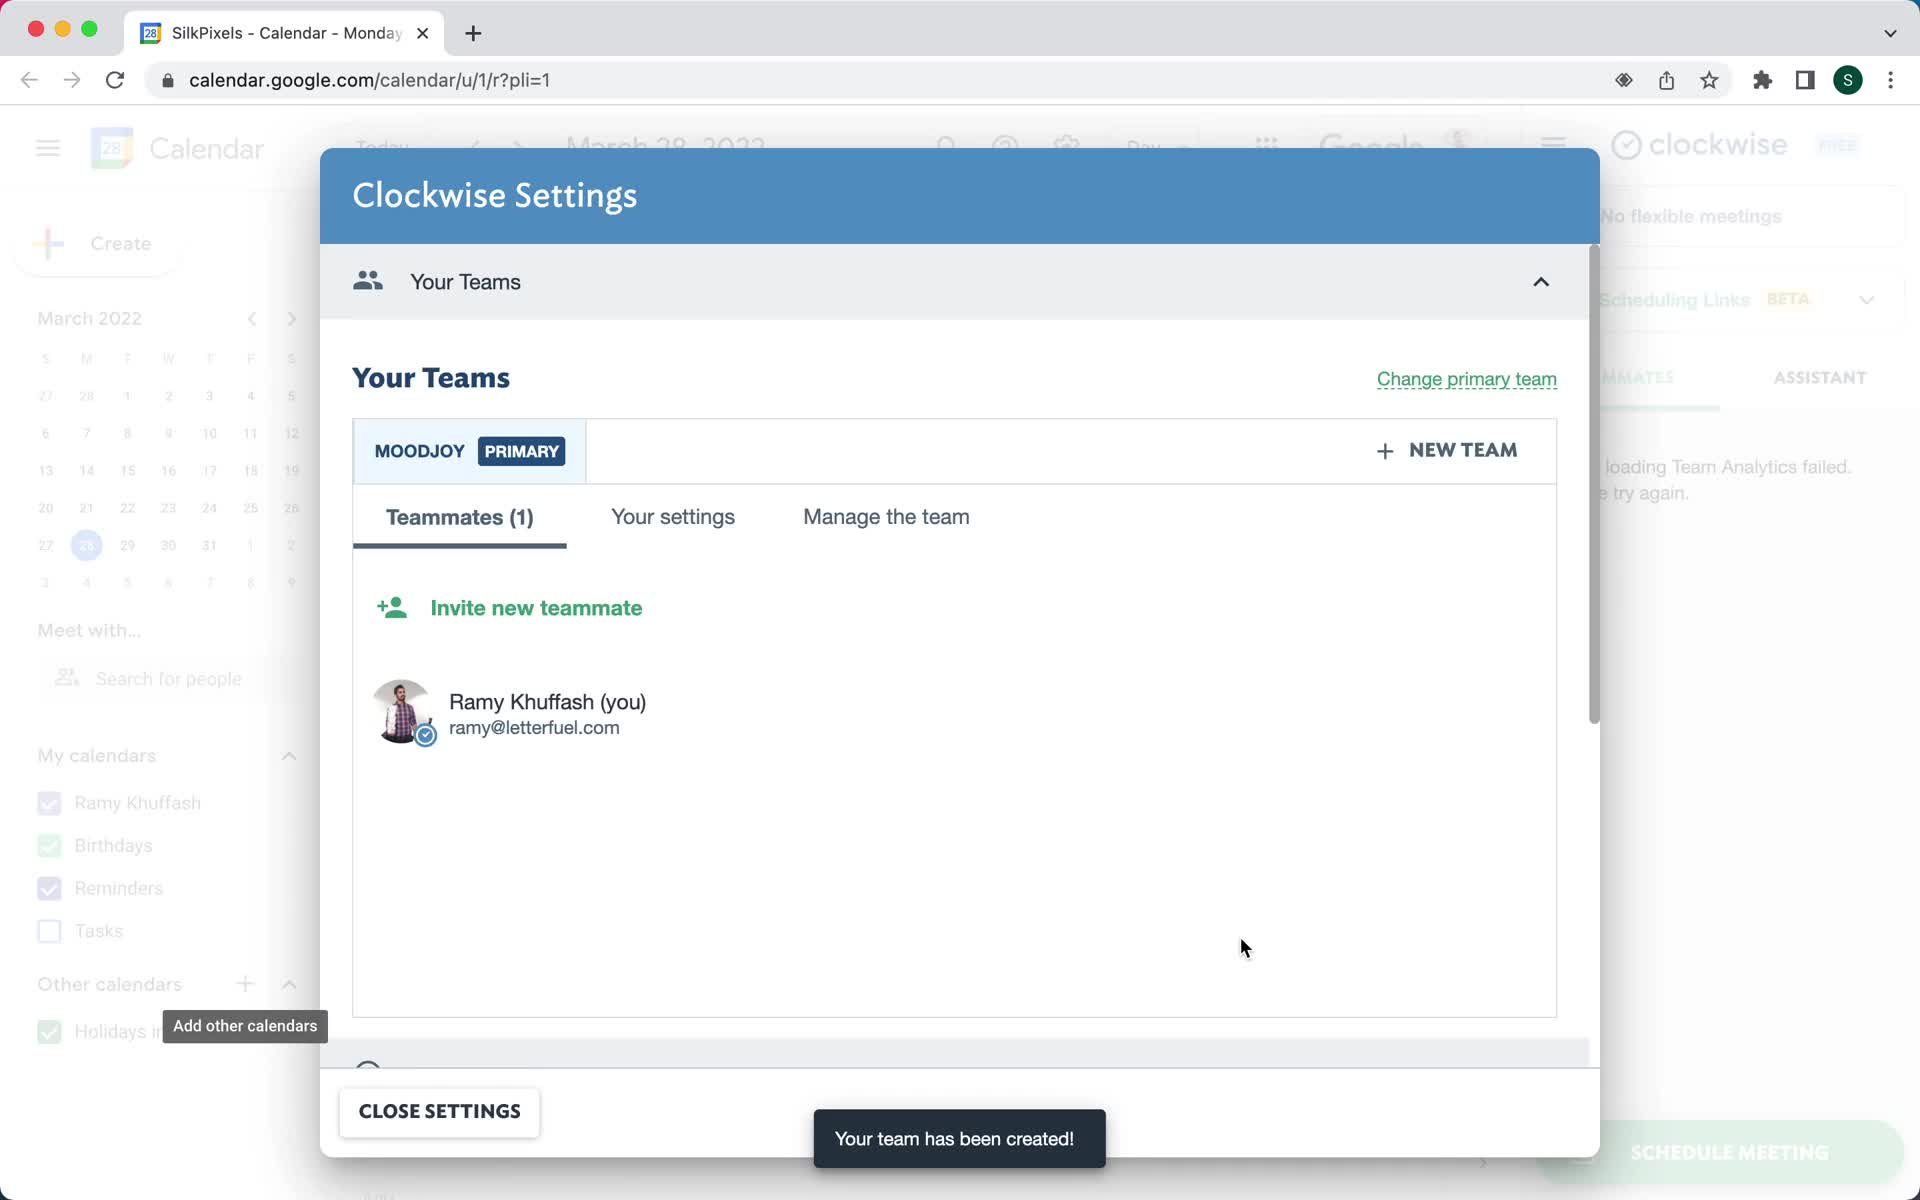Click the clockwise logo
The width and height of the screenshot is (1920, 1200).
pos(1699,145)
